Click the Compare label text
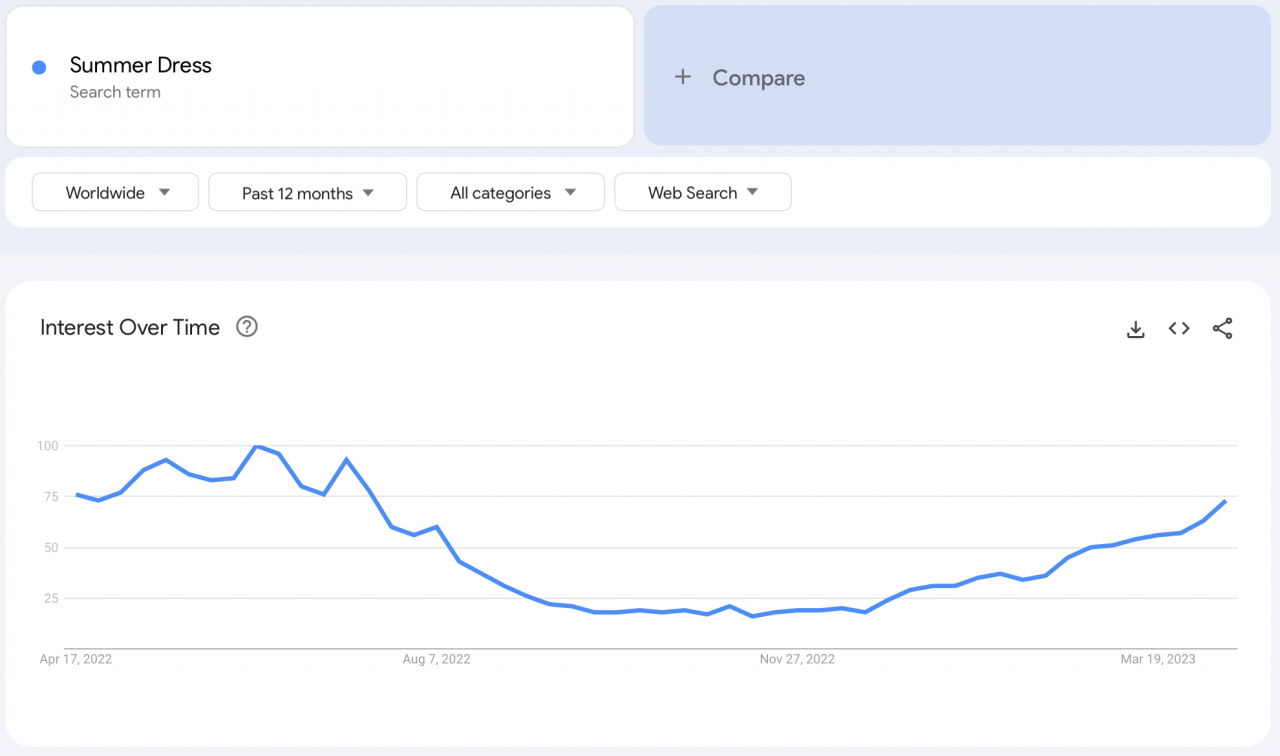Screen dimensions: 1280x756 click(x=758, y=78)
